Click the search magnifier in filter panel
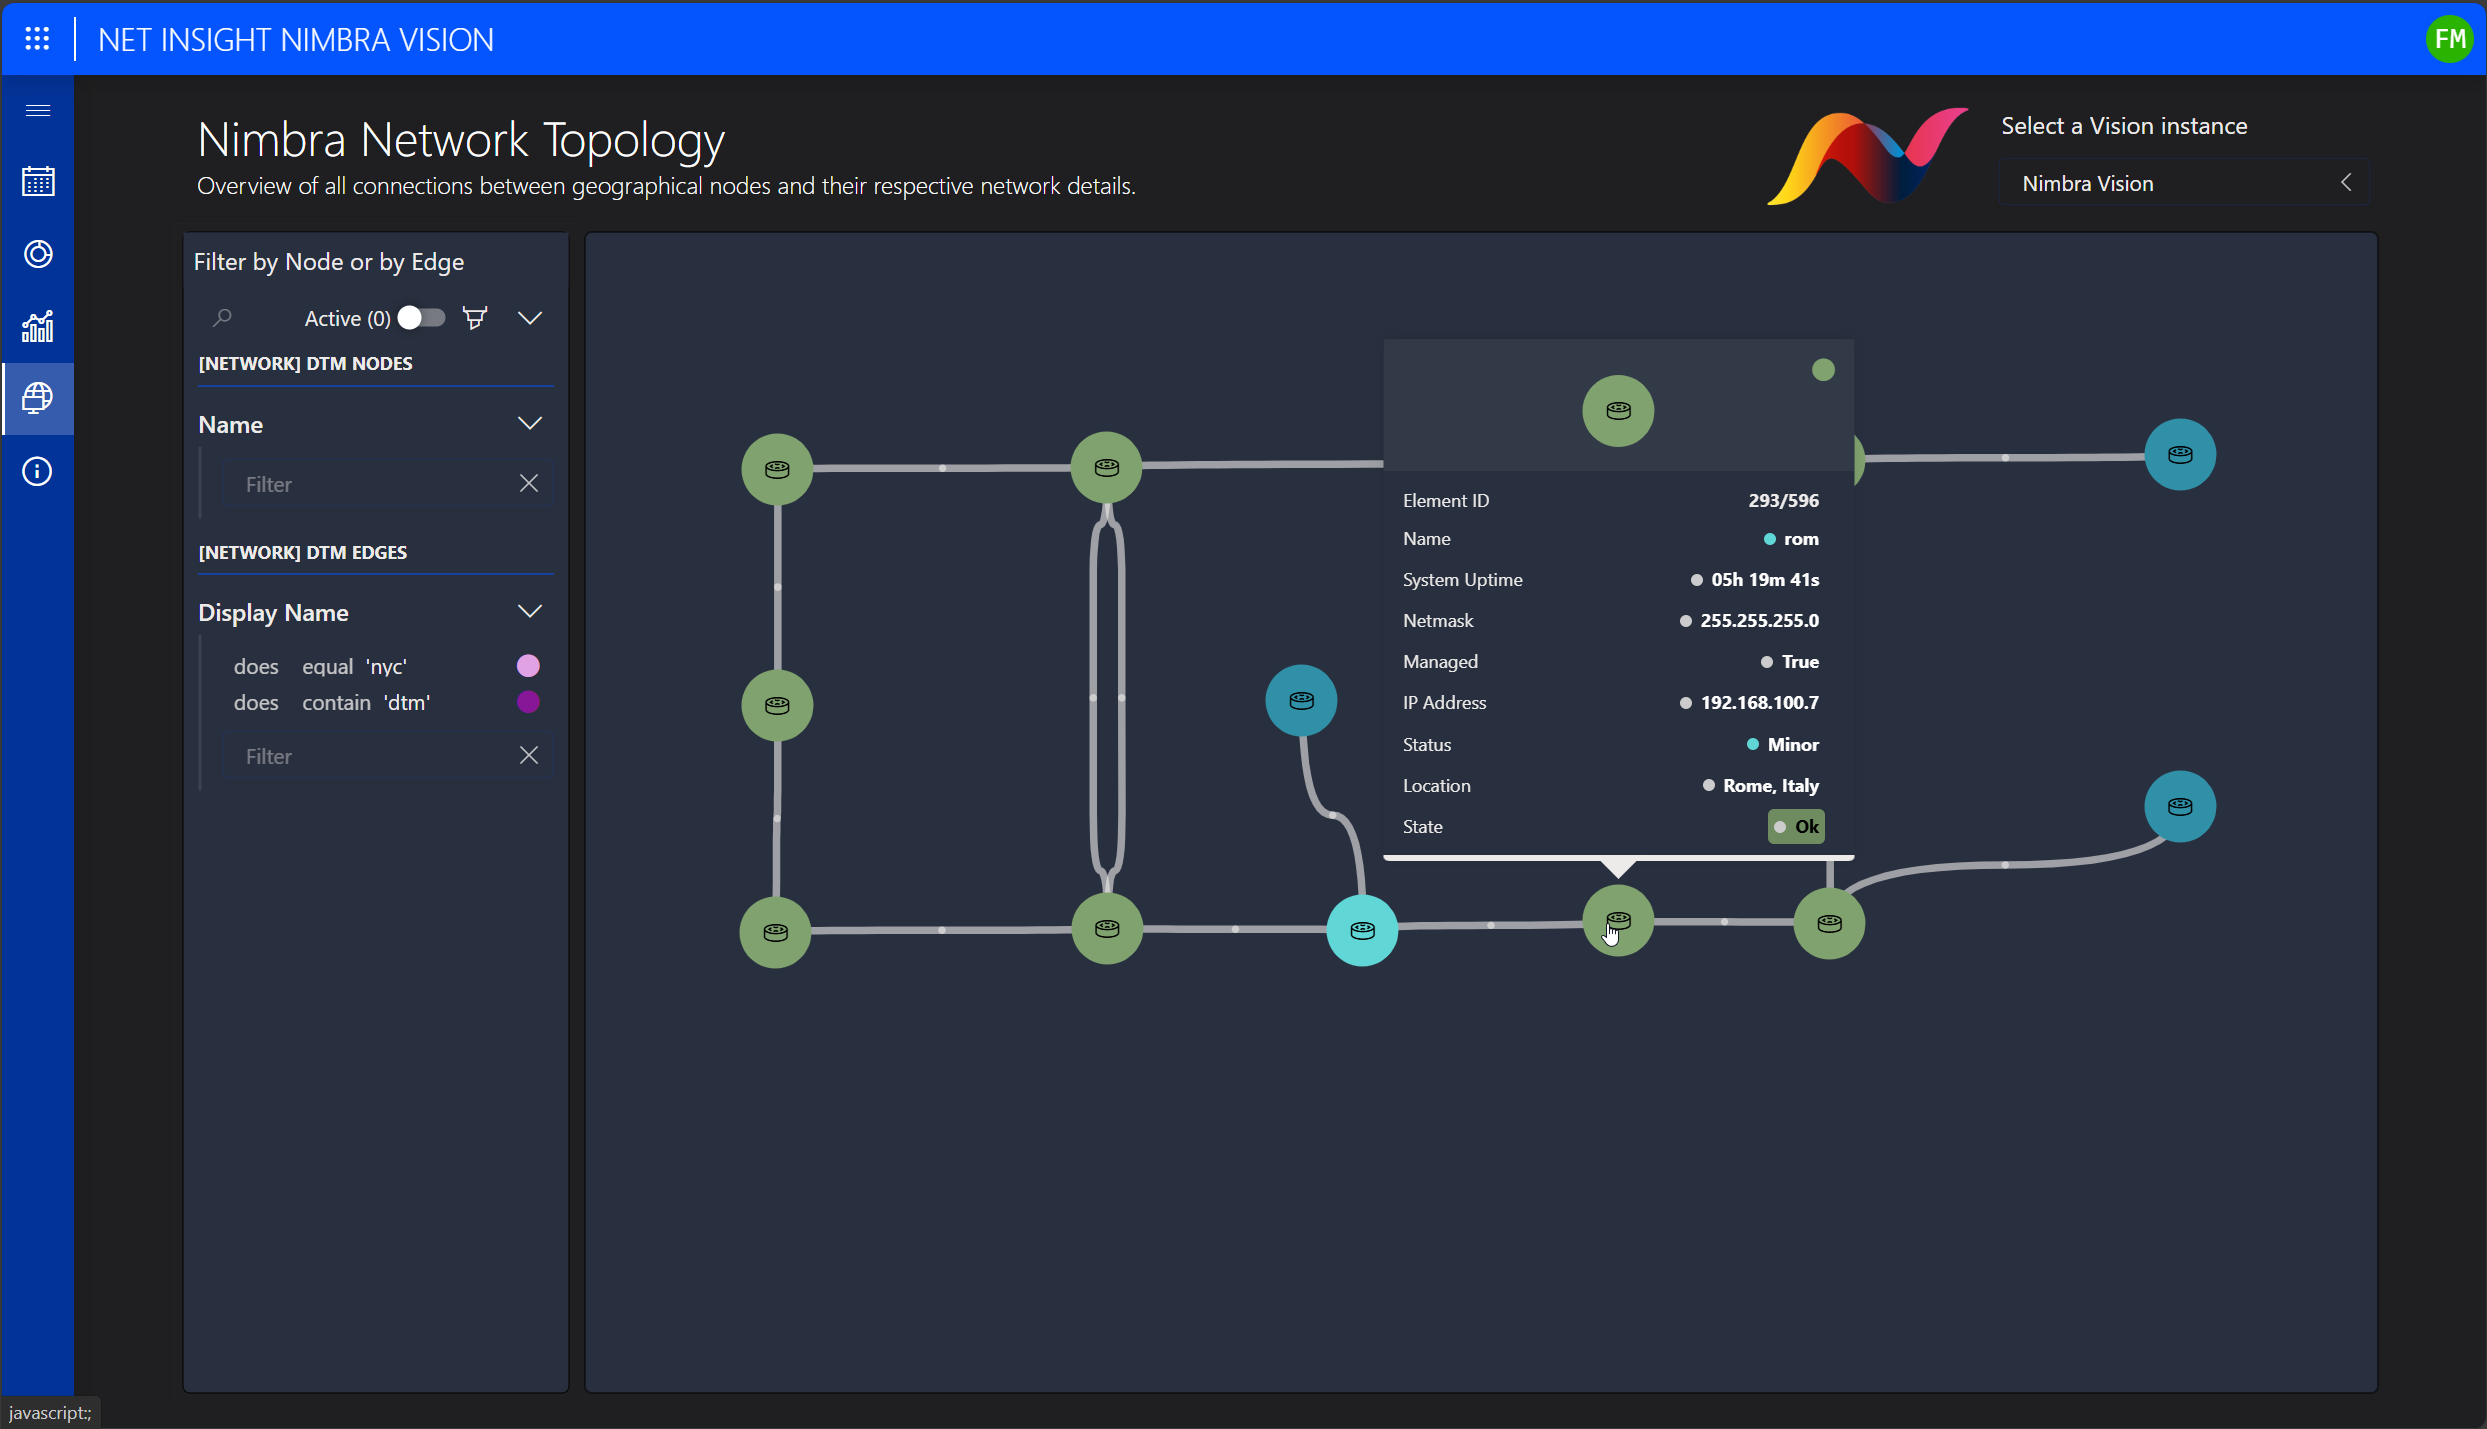The image size is (2487, 1429). coord(222,318)
